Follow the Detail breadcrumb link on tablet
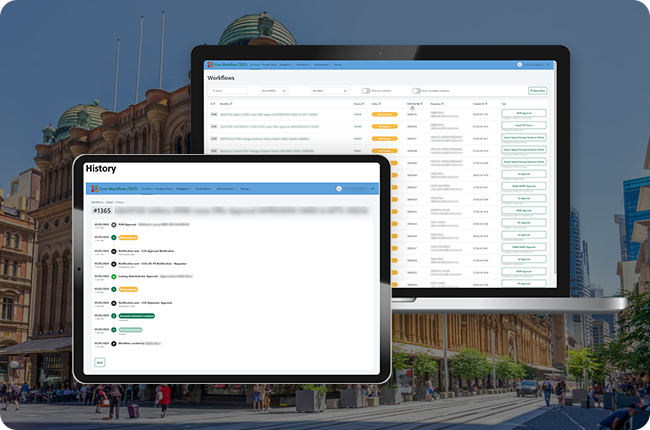 click(109, 202)
